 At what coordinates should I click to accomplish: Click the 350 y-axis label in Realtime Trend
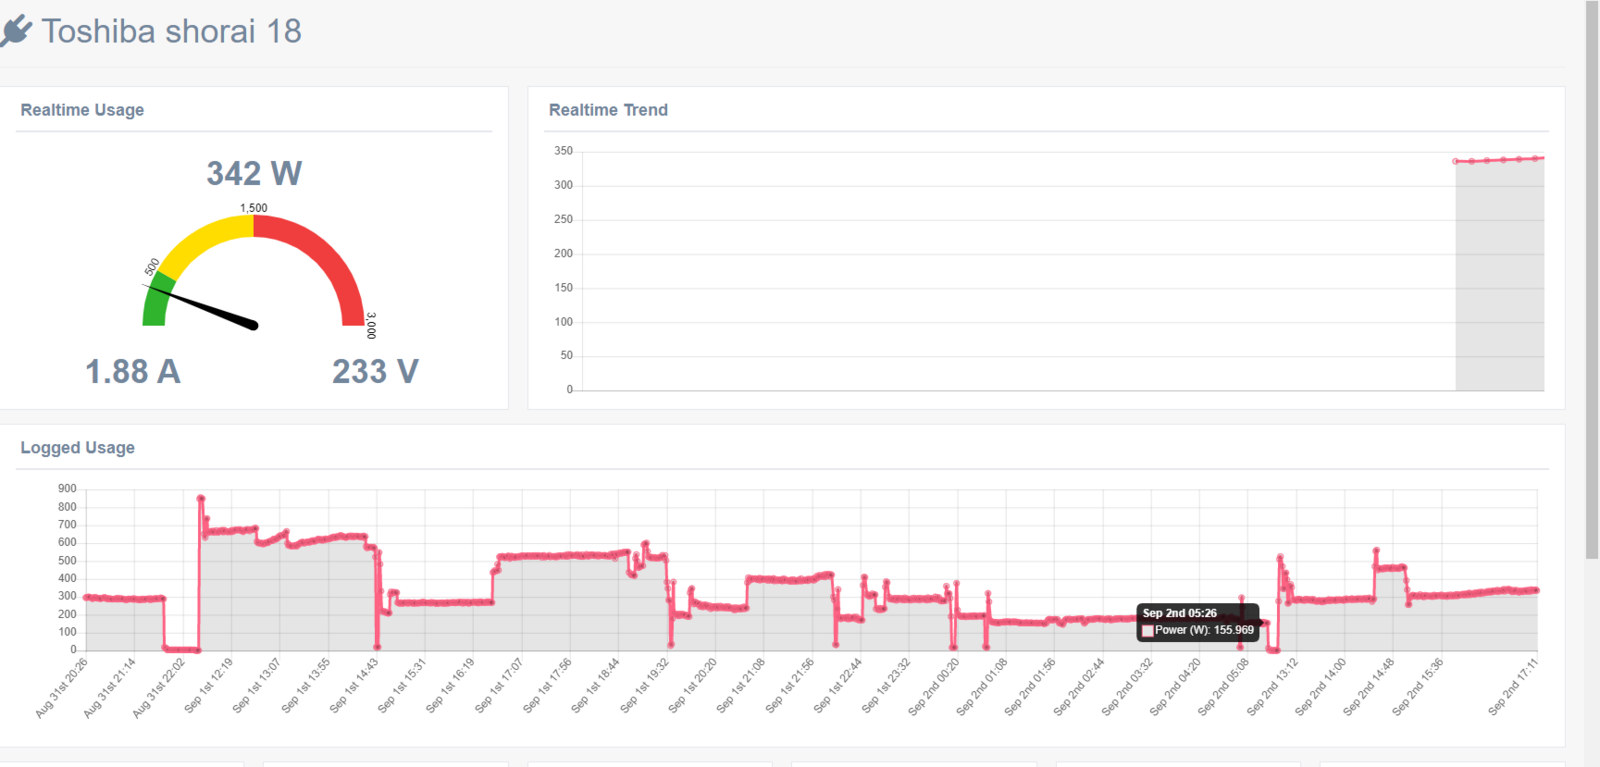563,151
